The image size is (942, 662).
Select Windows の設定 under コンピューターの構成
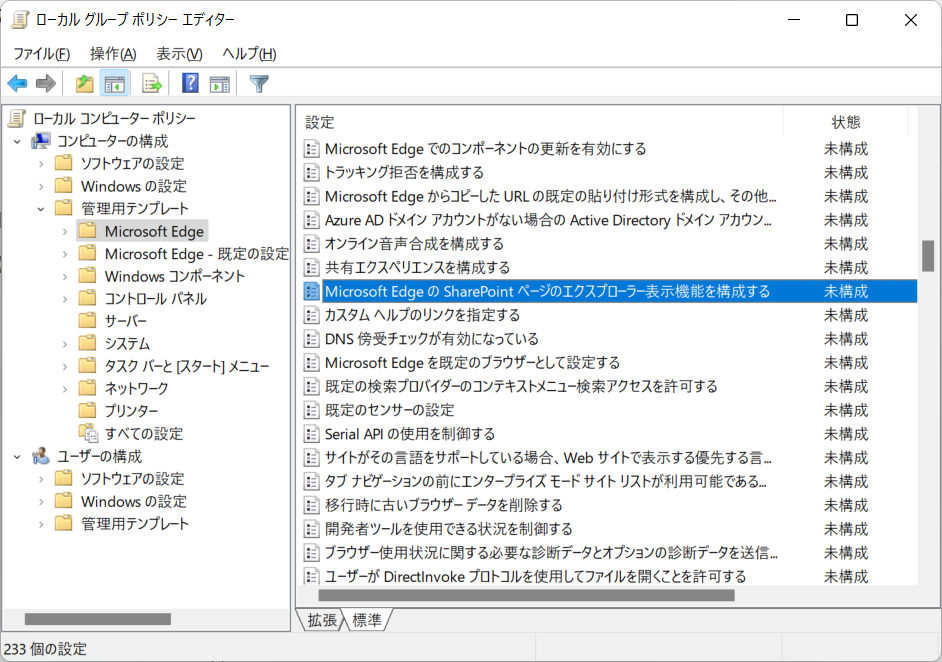tap(133, 186)
